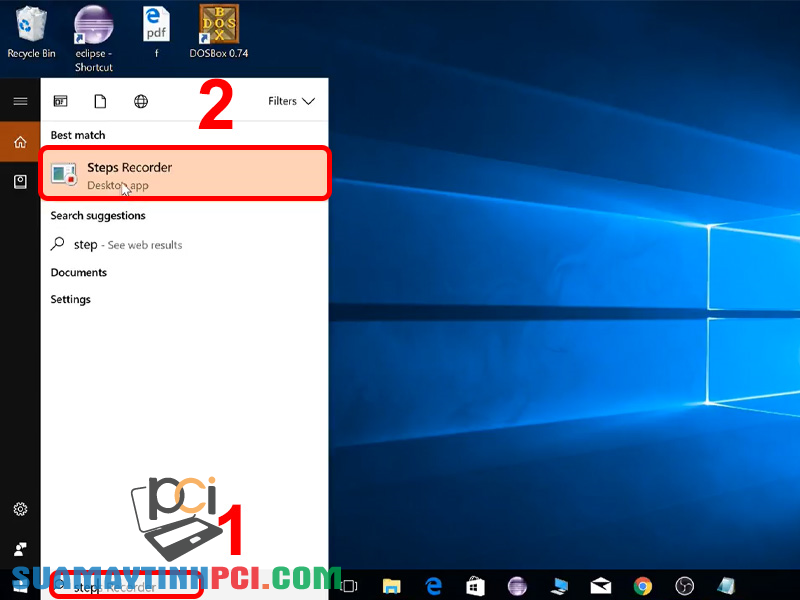This screenshot has width=800, height=600.
Task: Filter results by Apps icon
Action: coord(60,101)
